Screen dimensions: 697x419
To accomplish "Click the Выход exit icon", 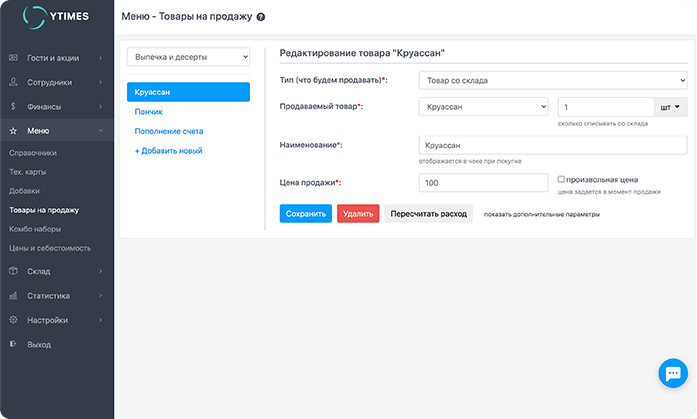I will tap(13, 344).
